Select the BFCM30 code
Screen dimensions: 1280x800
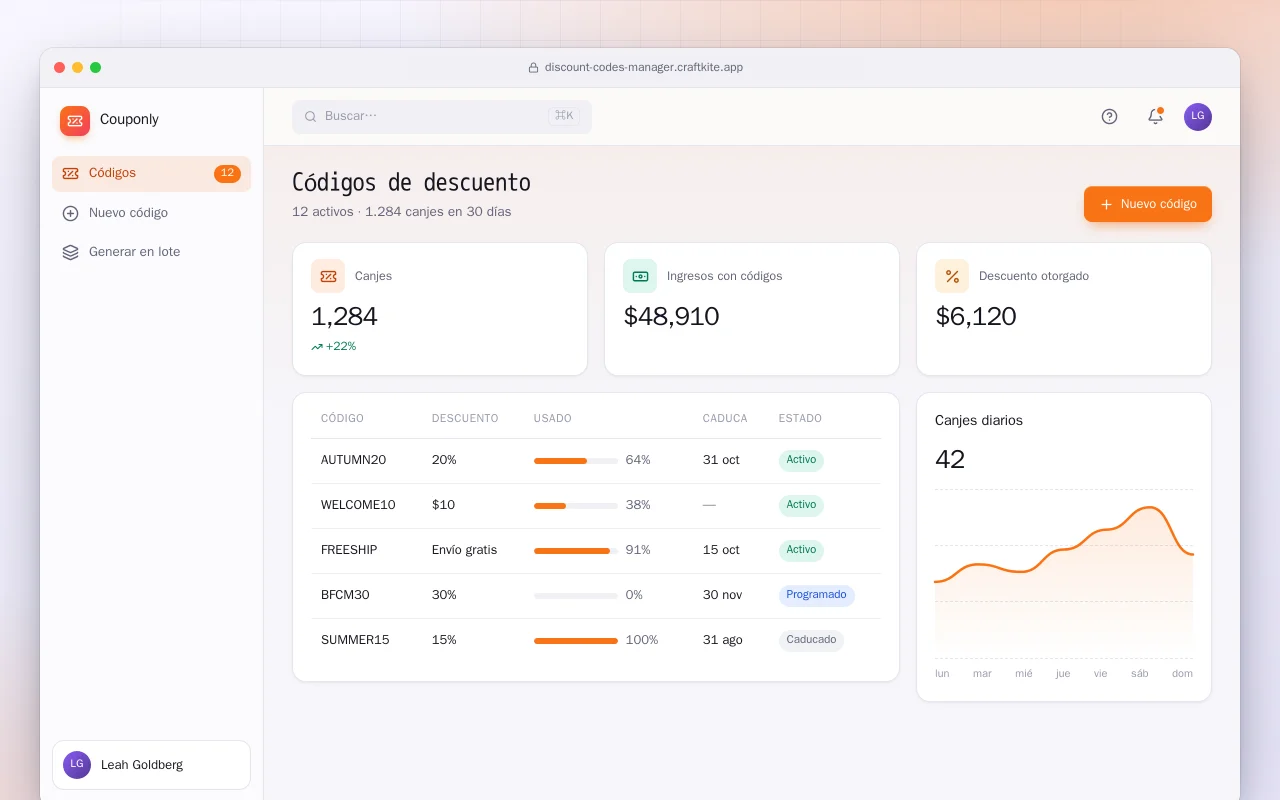coord(345,595)
